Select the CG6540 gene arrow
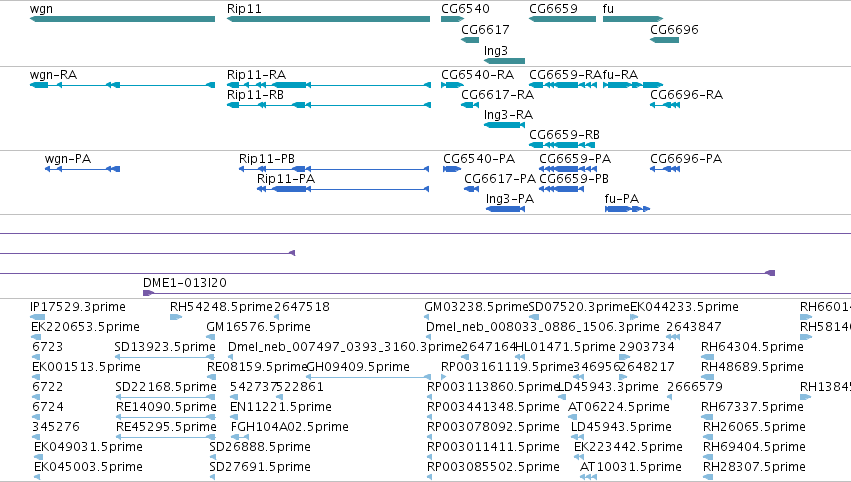Image resolution: width=851 pixels, height=482 pixels. pos(453,19)
